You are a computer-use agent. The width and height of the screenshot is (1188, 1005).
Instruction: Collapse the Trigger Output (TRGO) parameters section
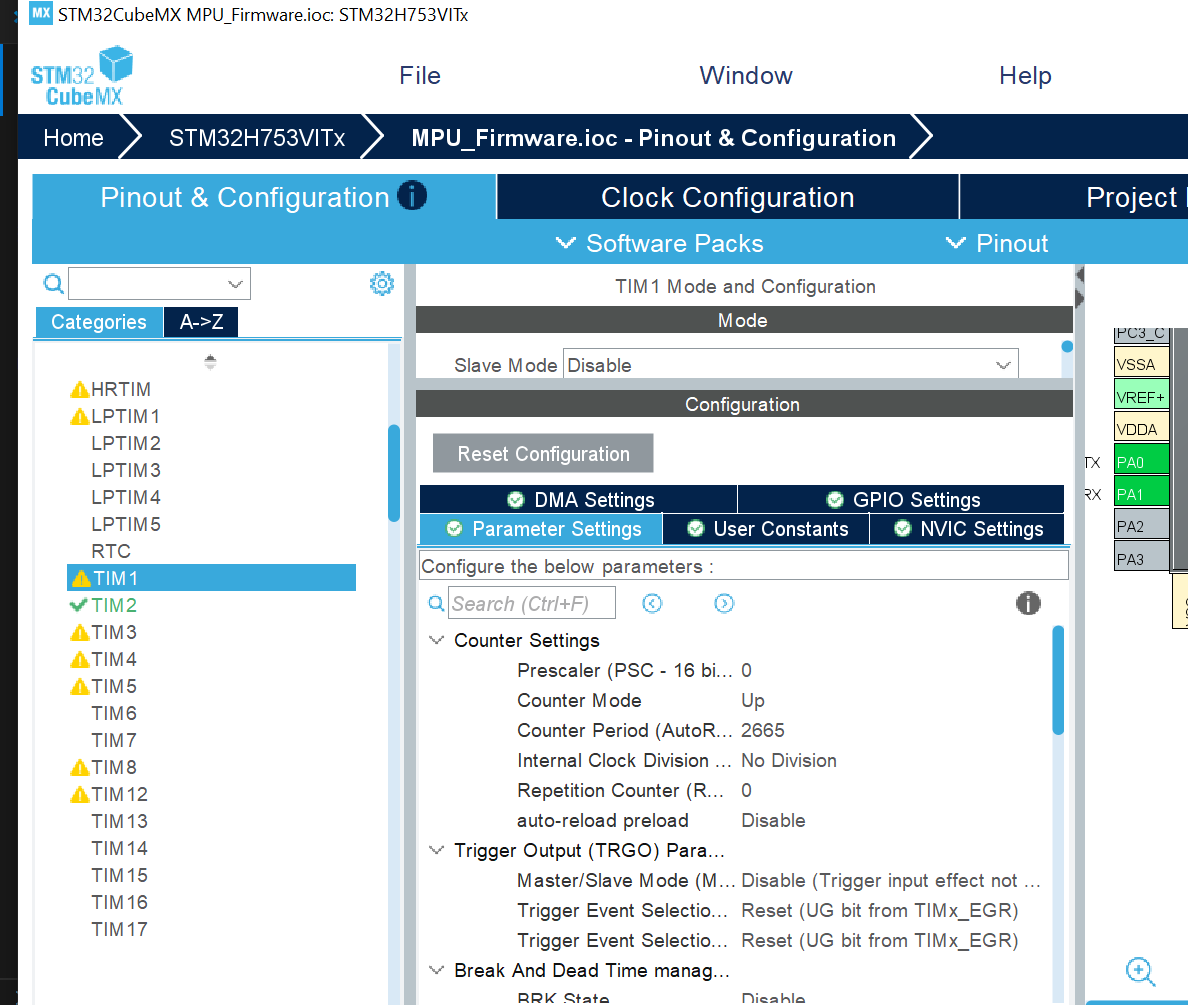tap(437, 850)
